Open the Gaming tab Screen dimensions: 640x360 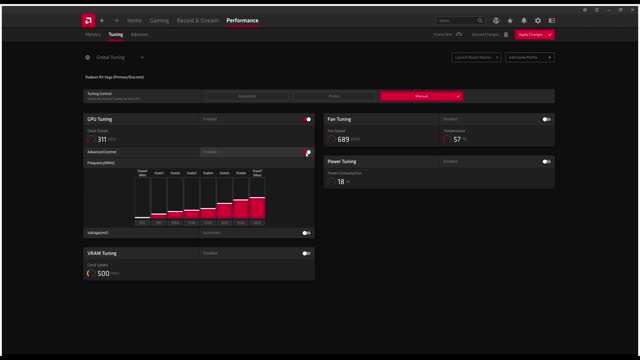[159, 20]
